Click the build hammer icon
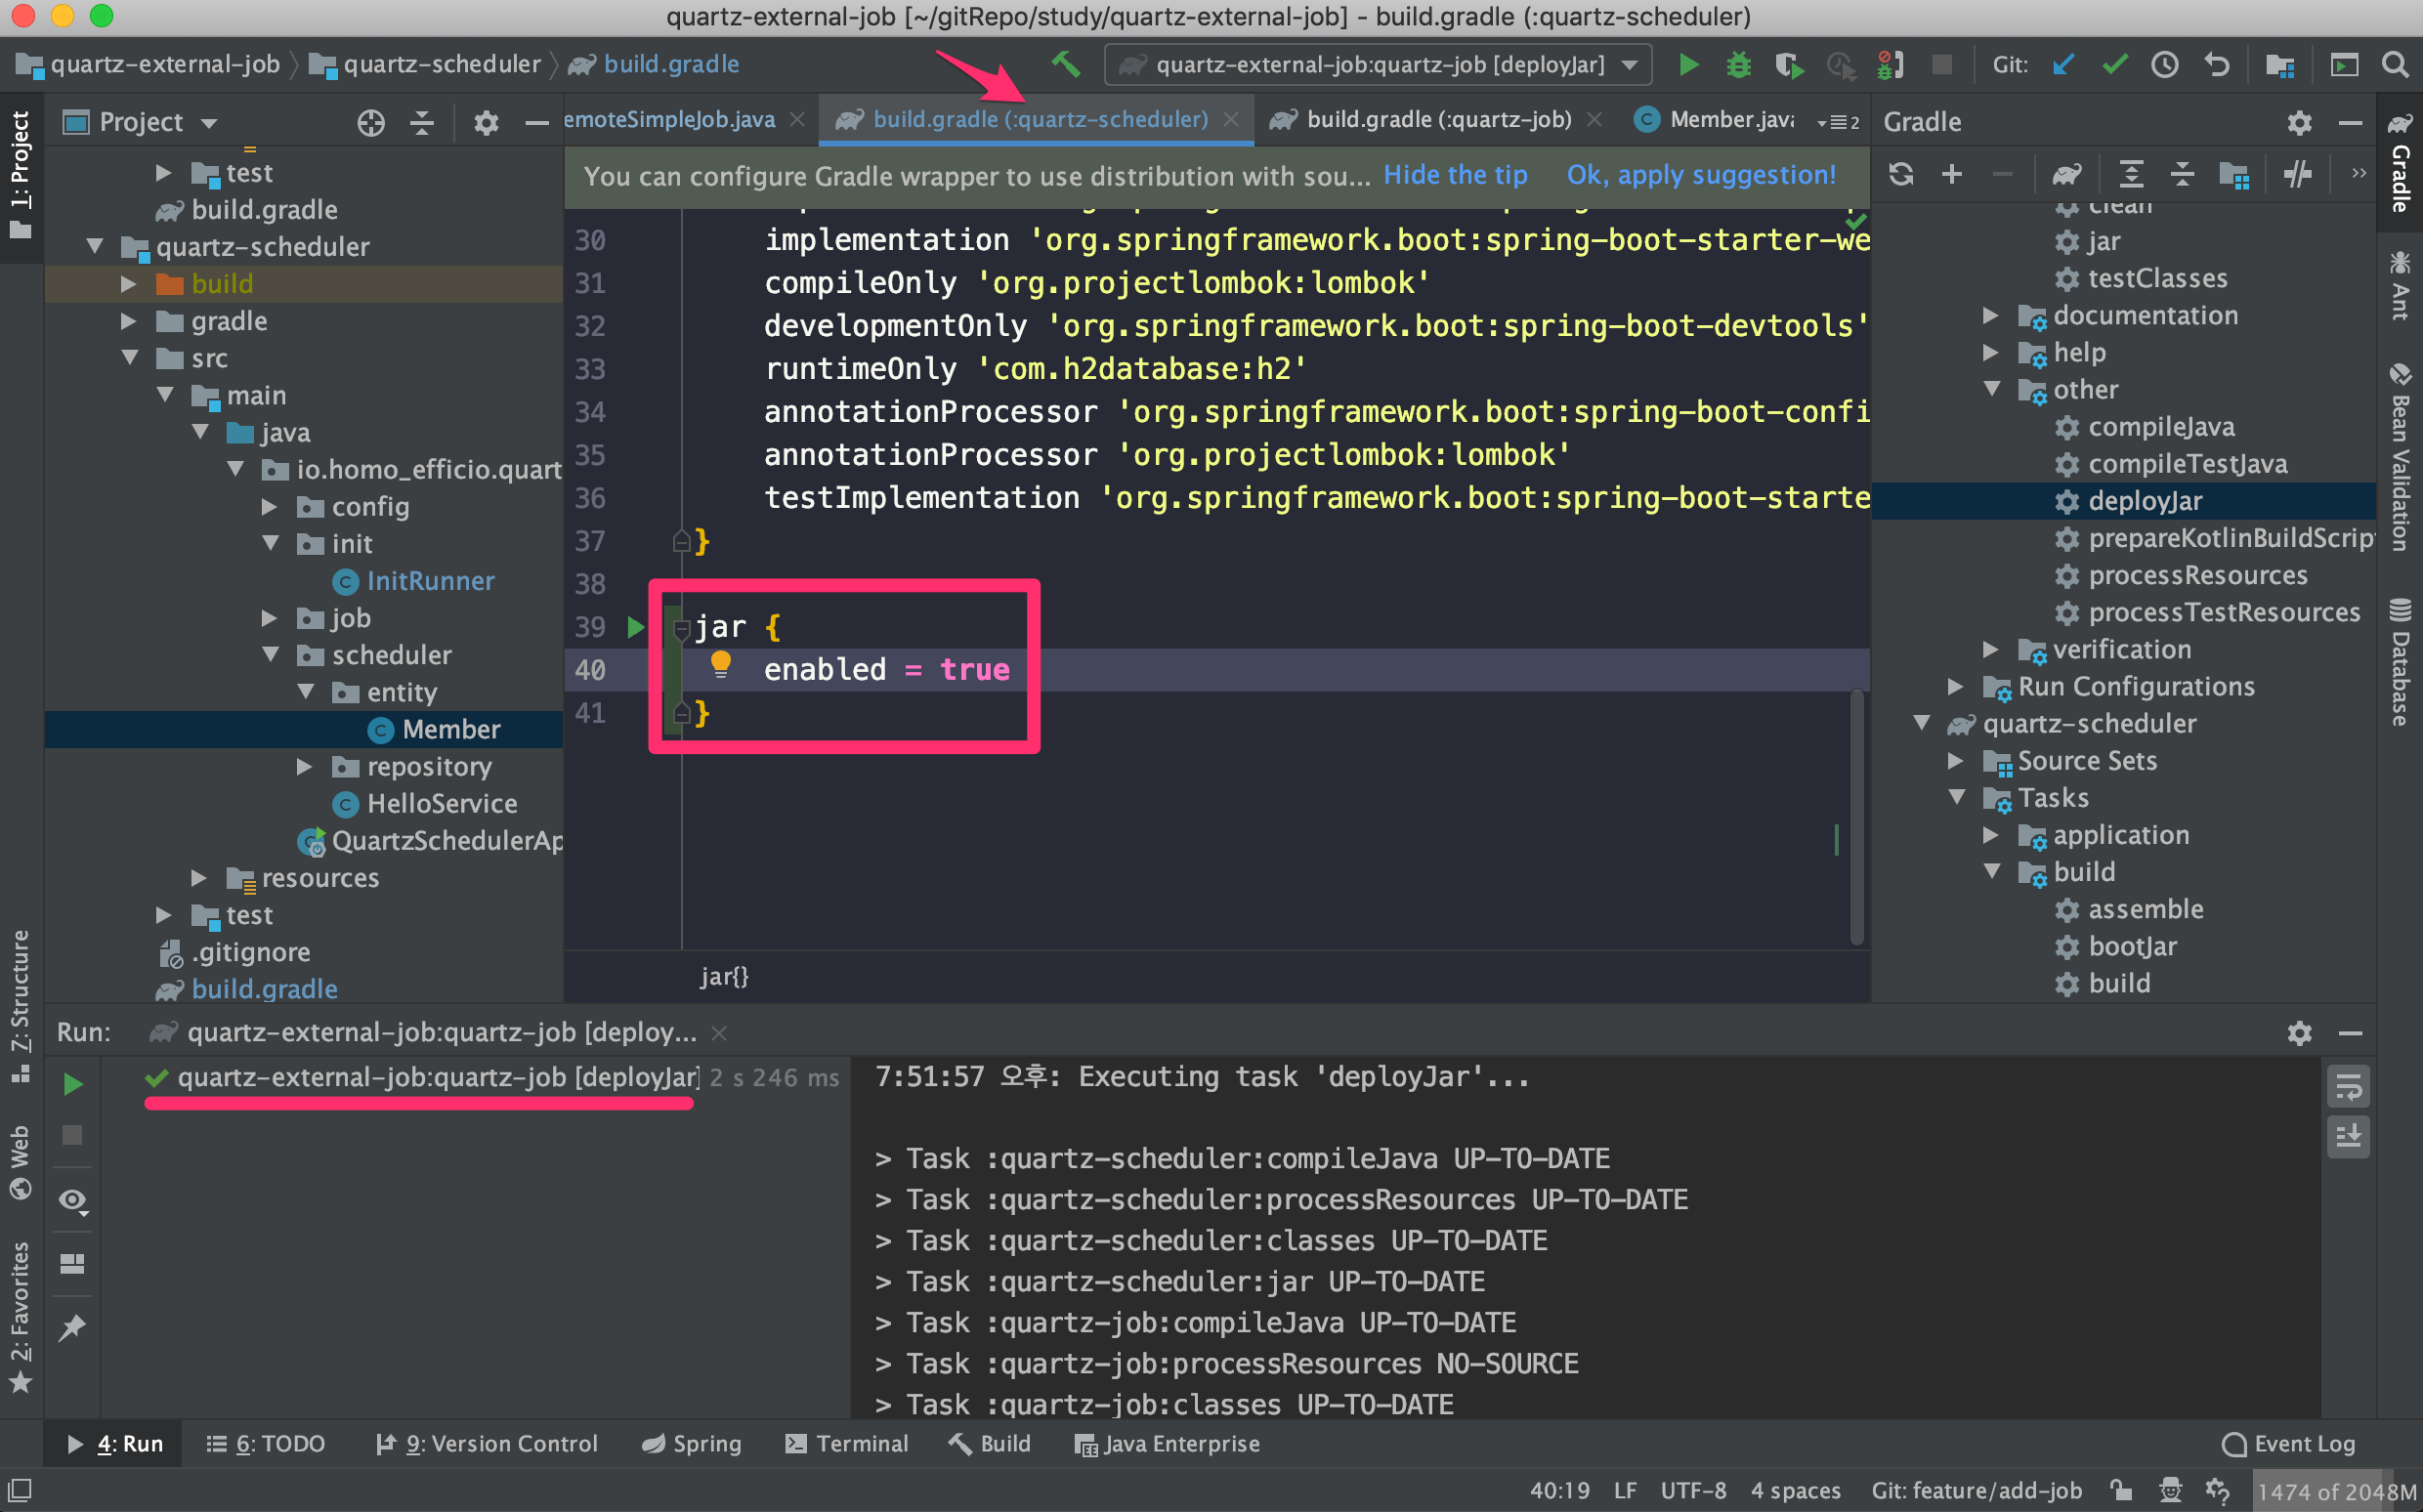The height and width of the screenshot is (1512, 2423). click(x=1065, y=65)
